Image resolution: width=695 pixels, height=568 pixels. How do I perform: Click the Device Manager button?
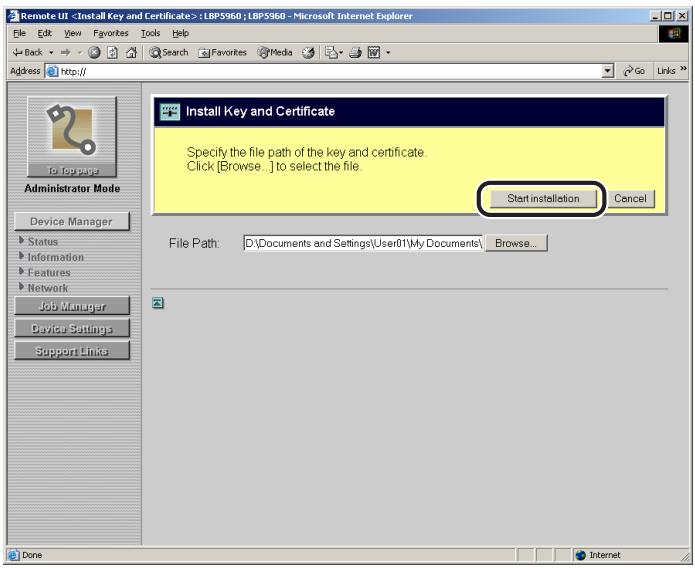72,221
